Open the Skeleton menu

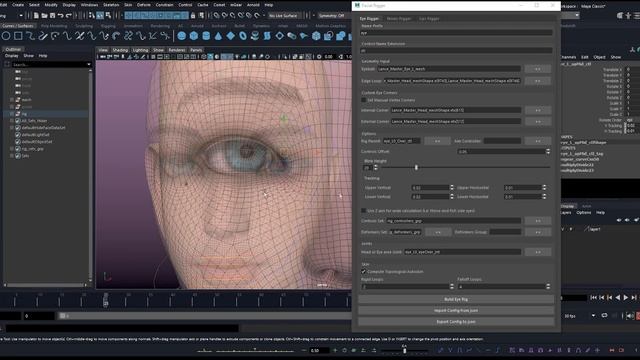point(111,5)
